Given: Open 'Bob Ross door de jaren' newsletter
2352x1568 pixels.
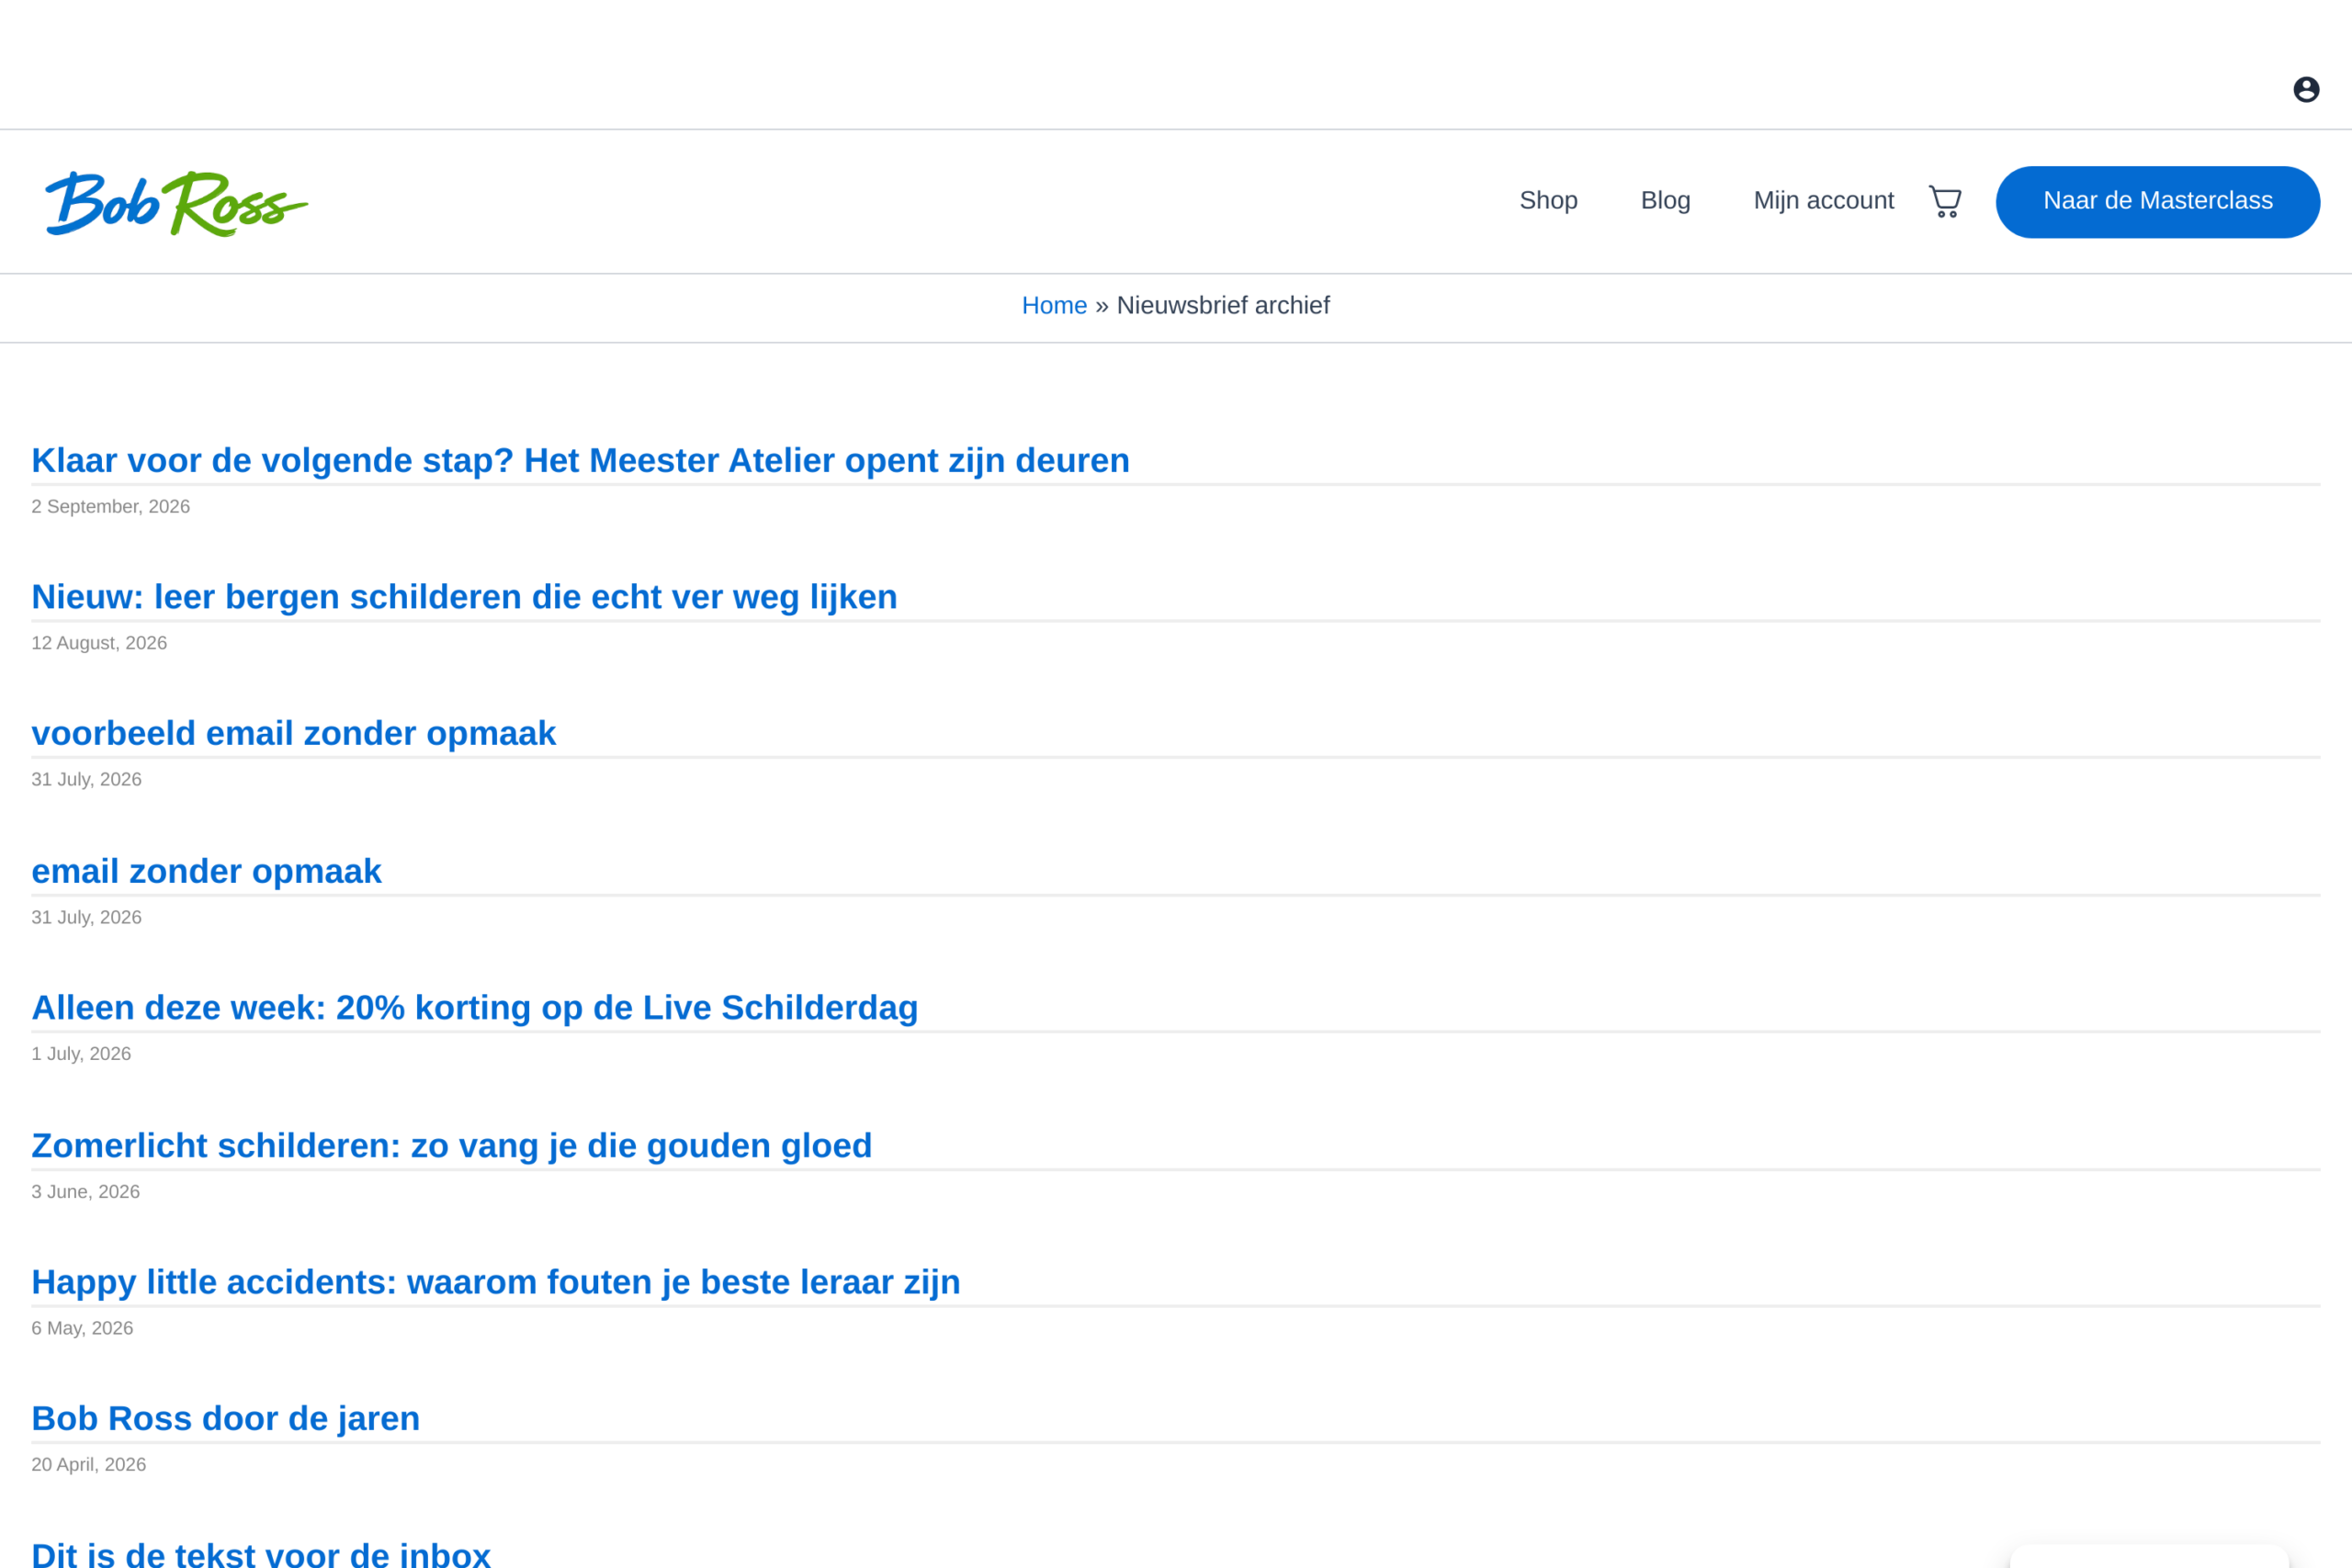Looking at the screenshot, I should tap(225, 1419).
